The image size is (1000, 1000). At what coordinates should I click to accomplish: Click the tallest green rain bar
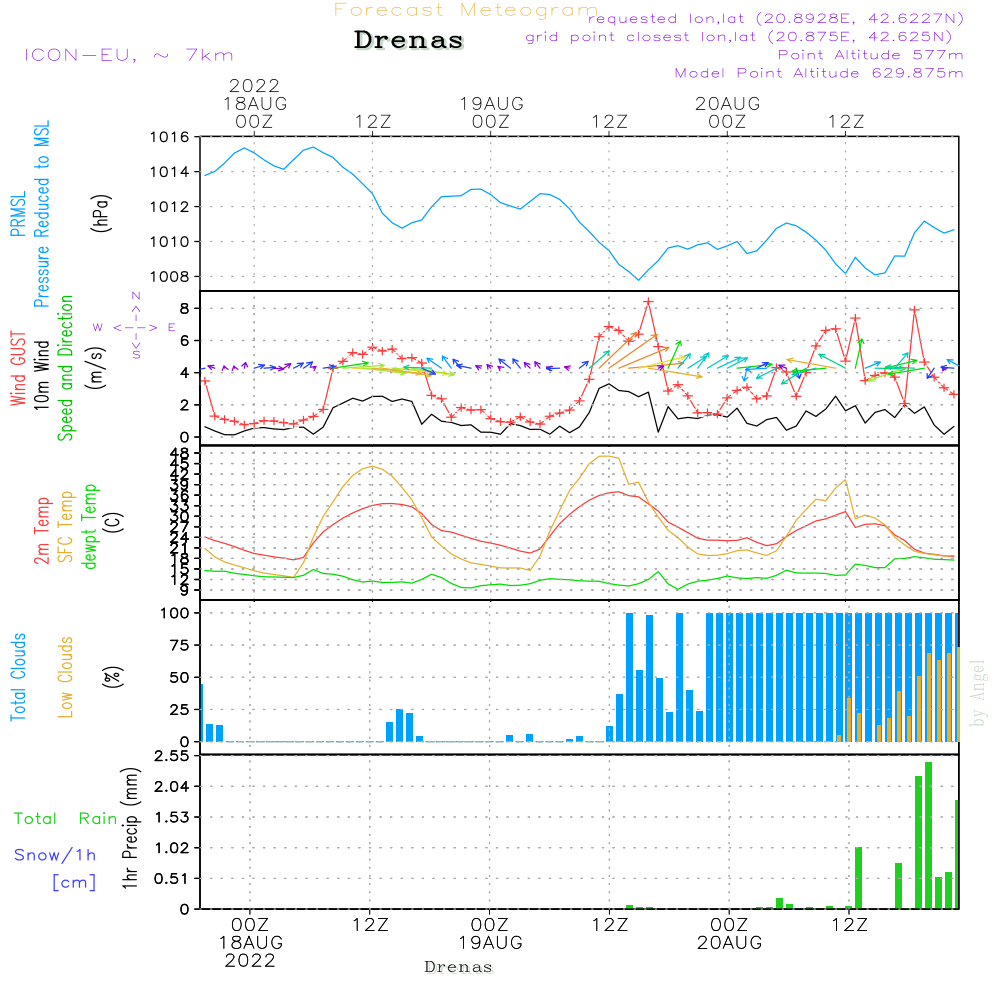pos(929,835)
